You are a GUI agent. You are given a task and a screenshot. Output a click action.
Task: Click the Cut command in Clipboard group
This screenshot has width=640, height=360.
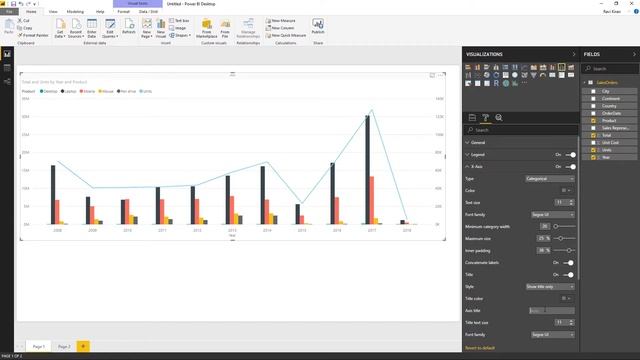tap(23, 20)
